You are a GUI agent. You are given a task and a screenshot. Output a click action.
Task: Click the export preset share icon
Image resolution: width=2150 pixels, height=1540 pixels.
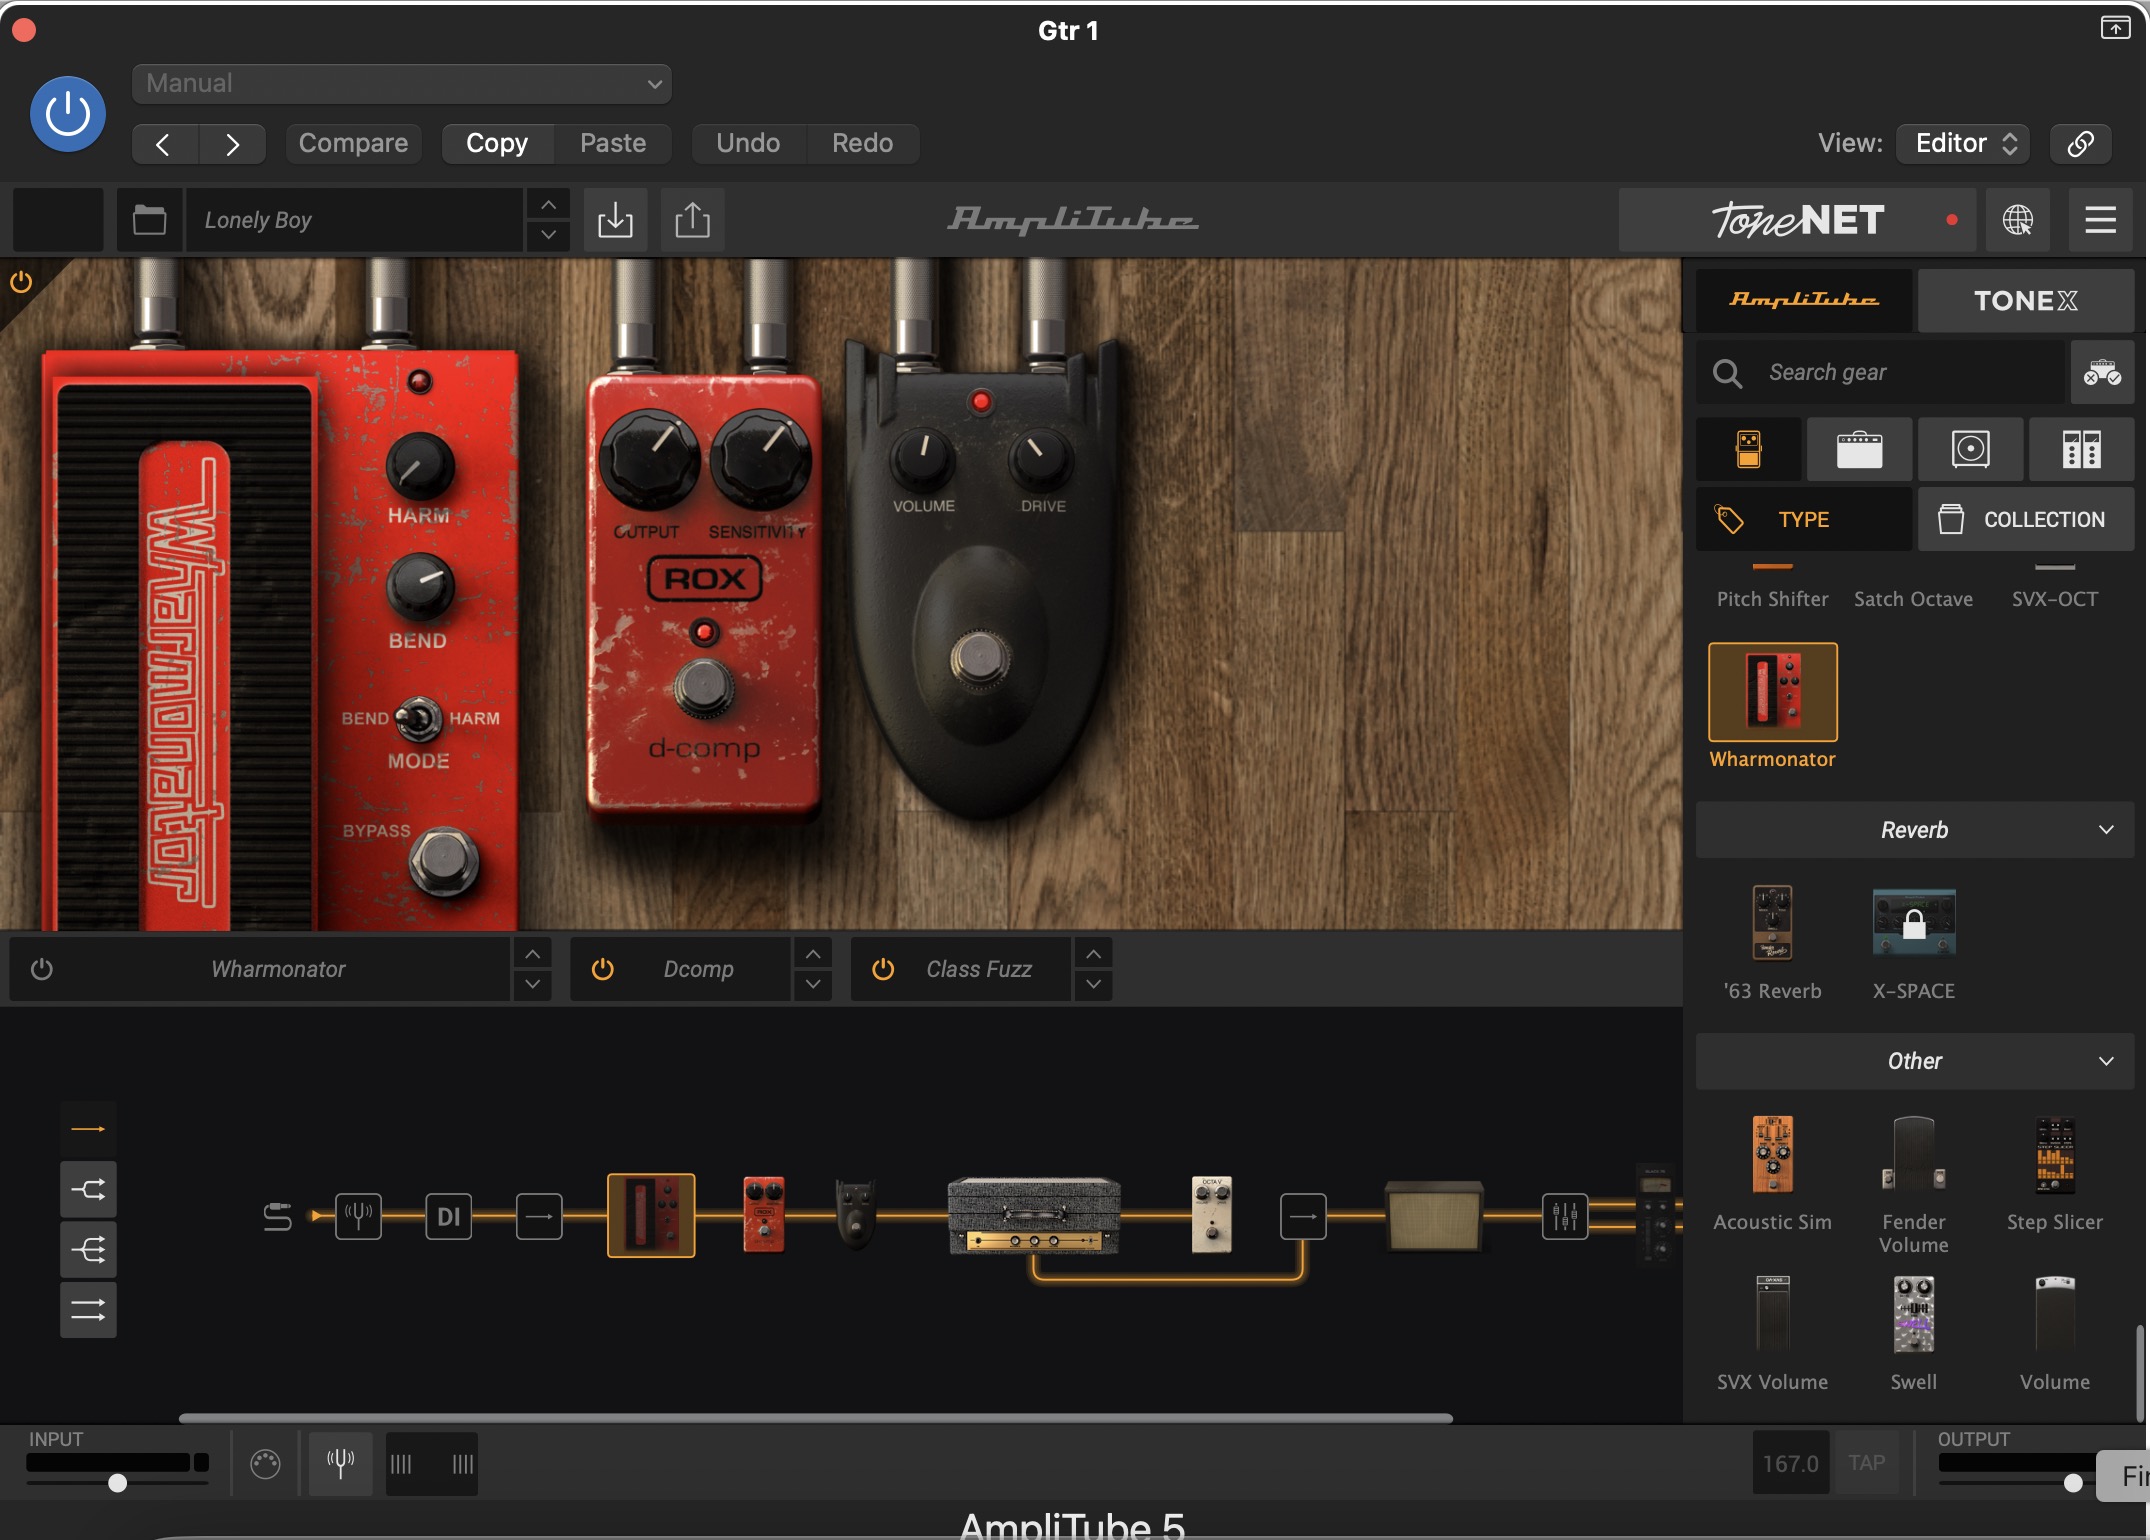tap(692, 220)
